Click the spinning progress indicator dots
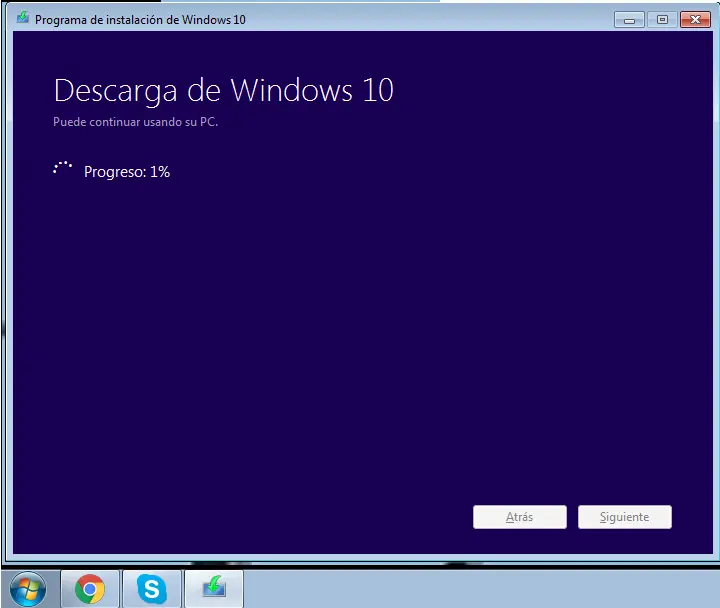The width and height of the screenshot is (720, 608). (x=62, y=168)
